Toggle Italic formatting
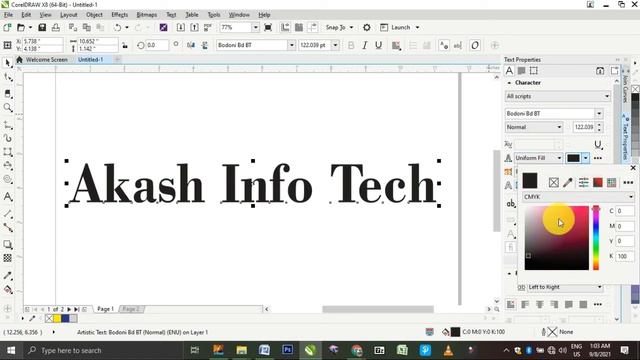 (364, 45)
